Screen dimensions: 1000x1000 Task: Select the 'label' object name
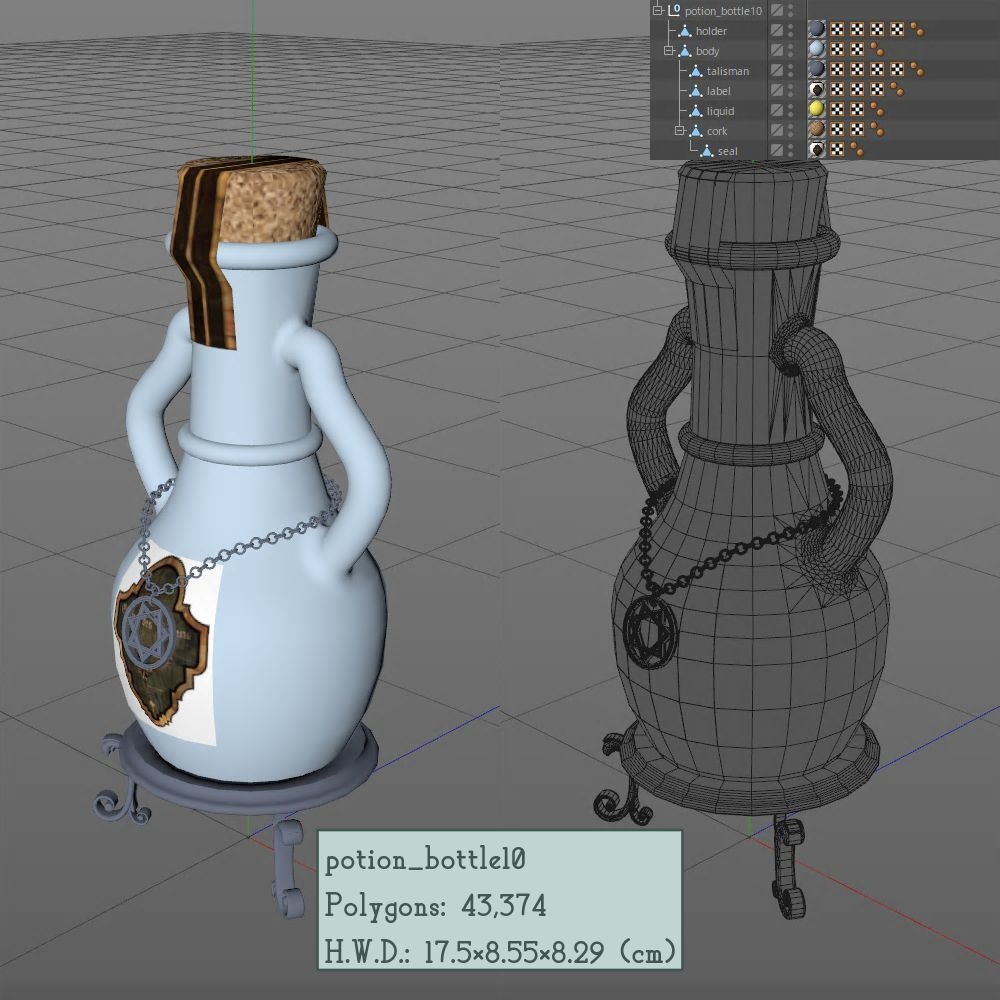click(x=718, y=91)
